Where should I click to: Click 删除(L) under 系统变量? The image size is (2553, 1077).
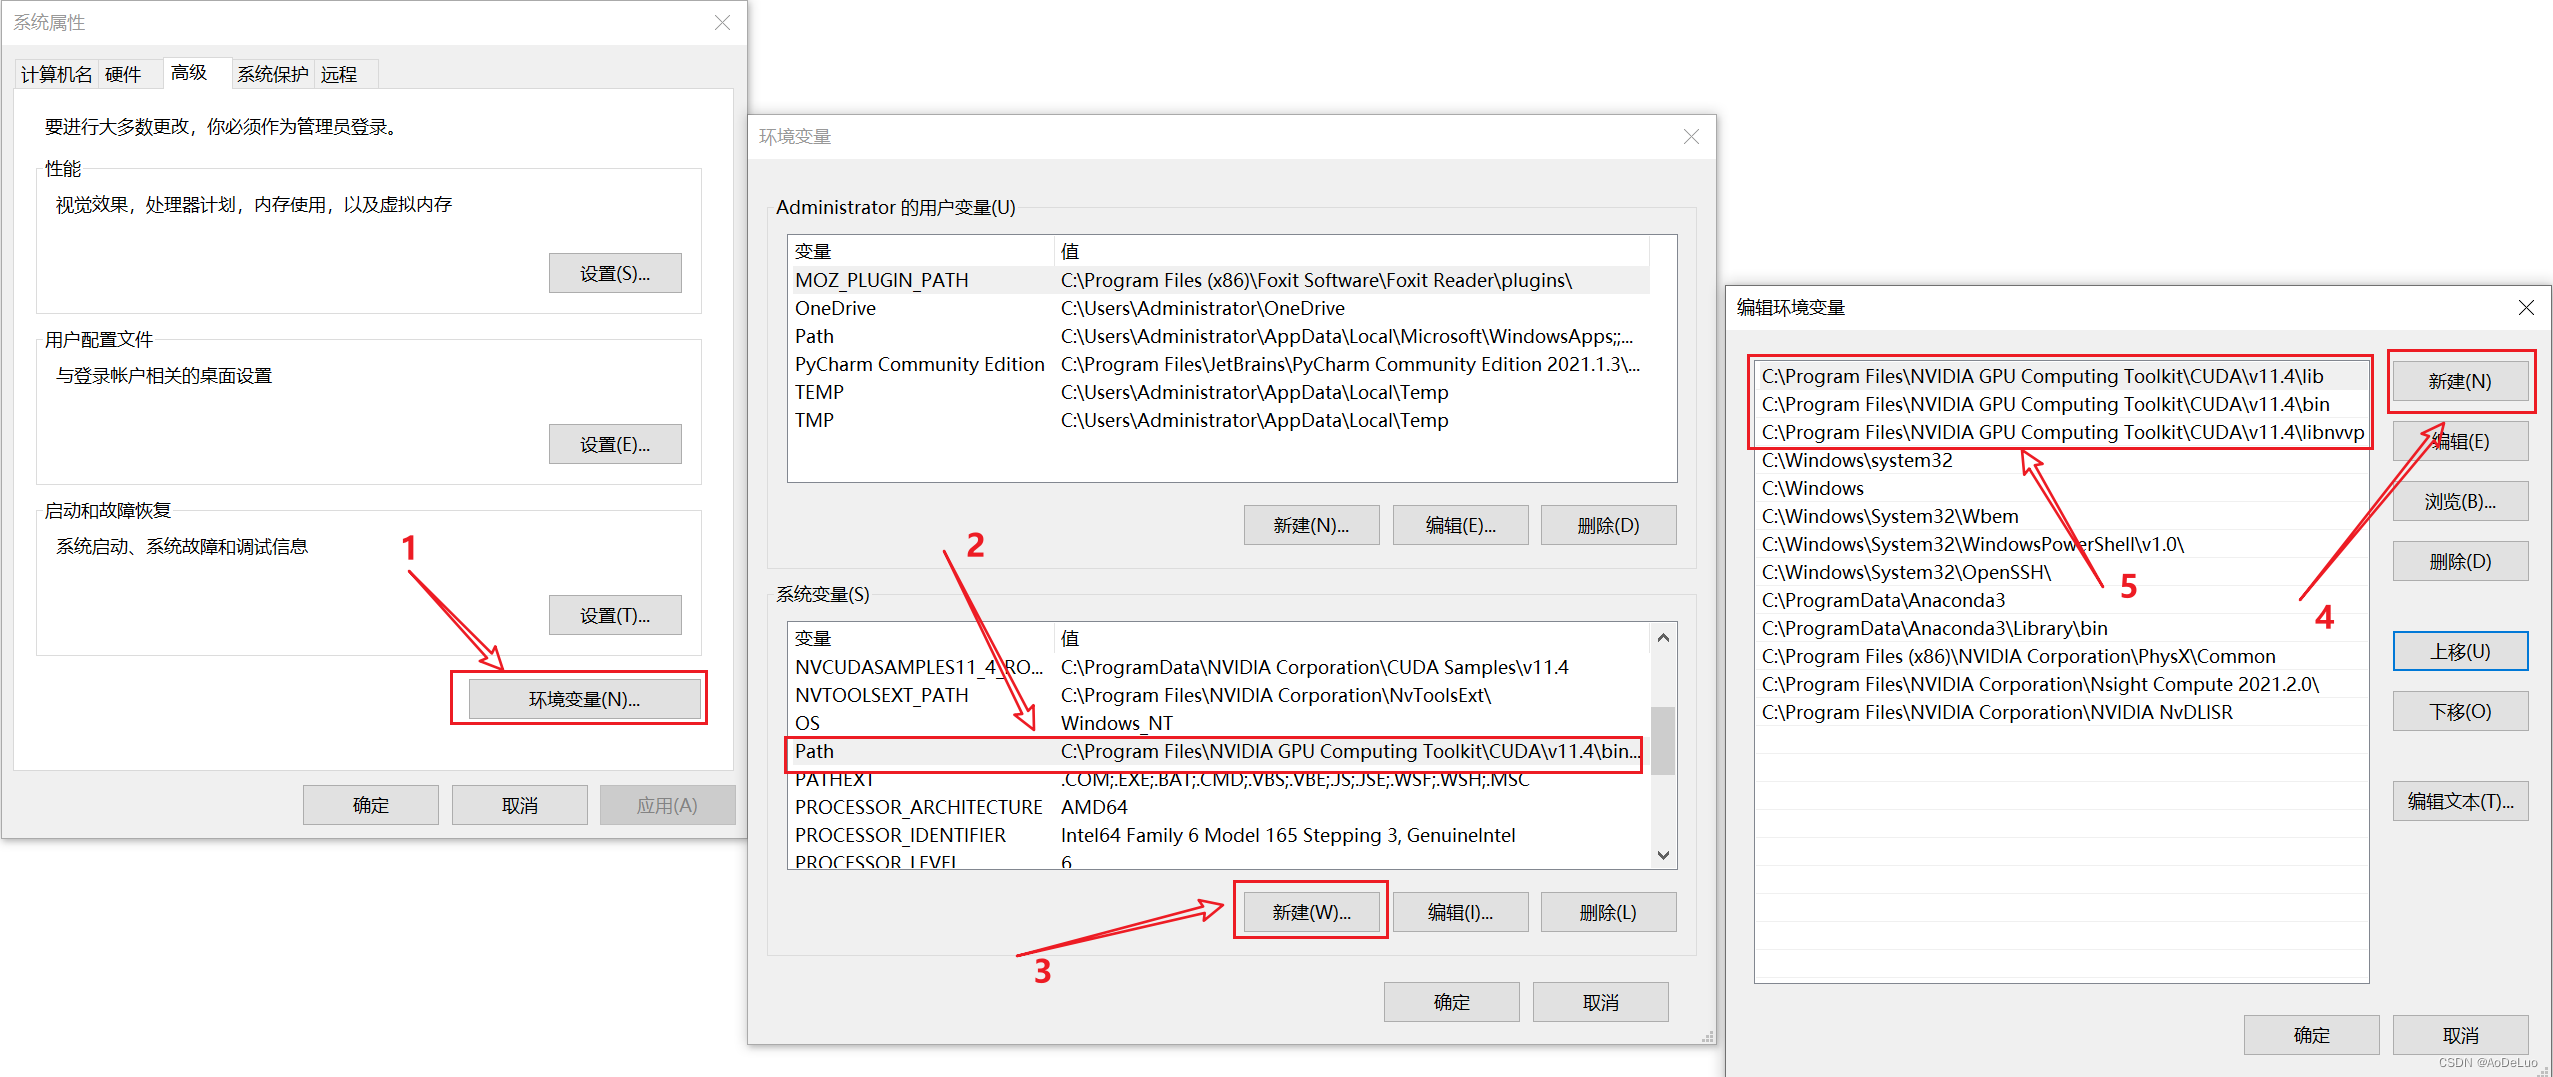coord(1607,911)
